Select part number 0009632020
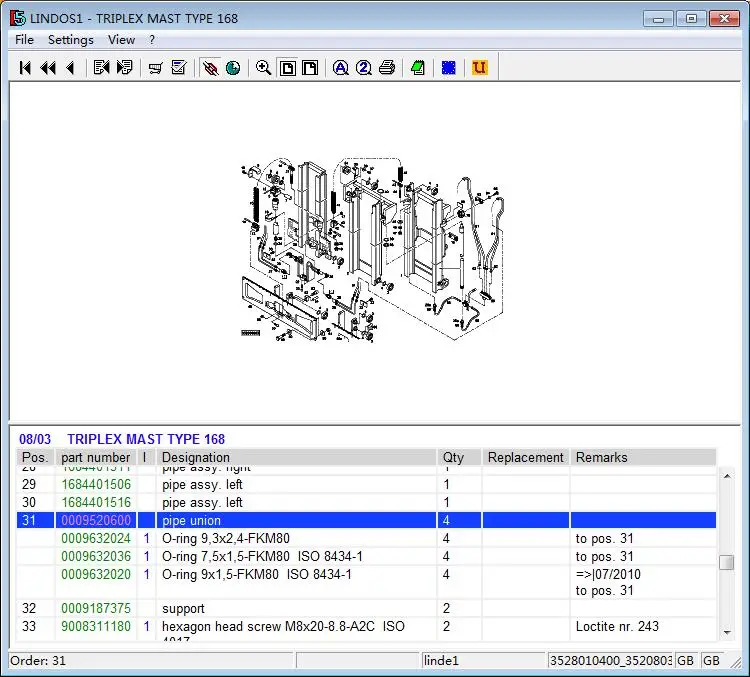This screenshot has width=750, height=677. tap(96, 574)
